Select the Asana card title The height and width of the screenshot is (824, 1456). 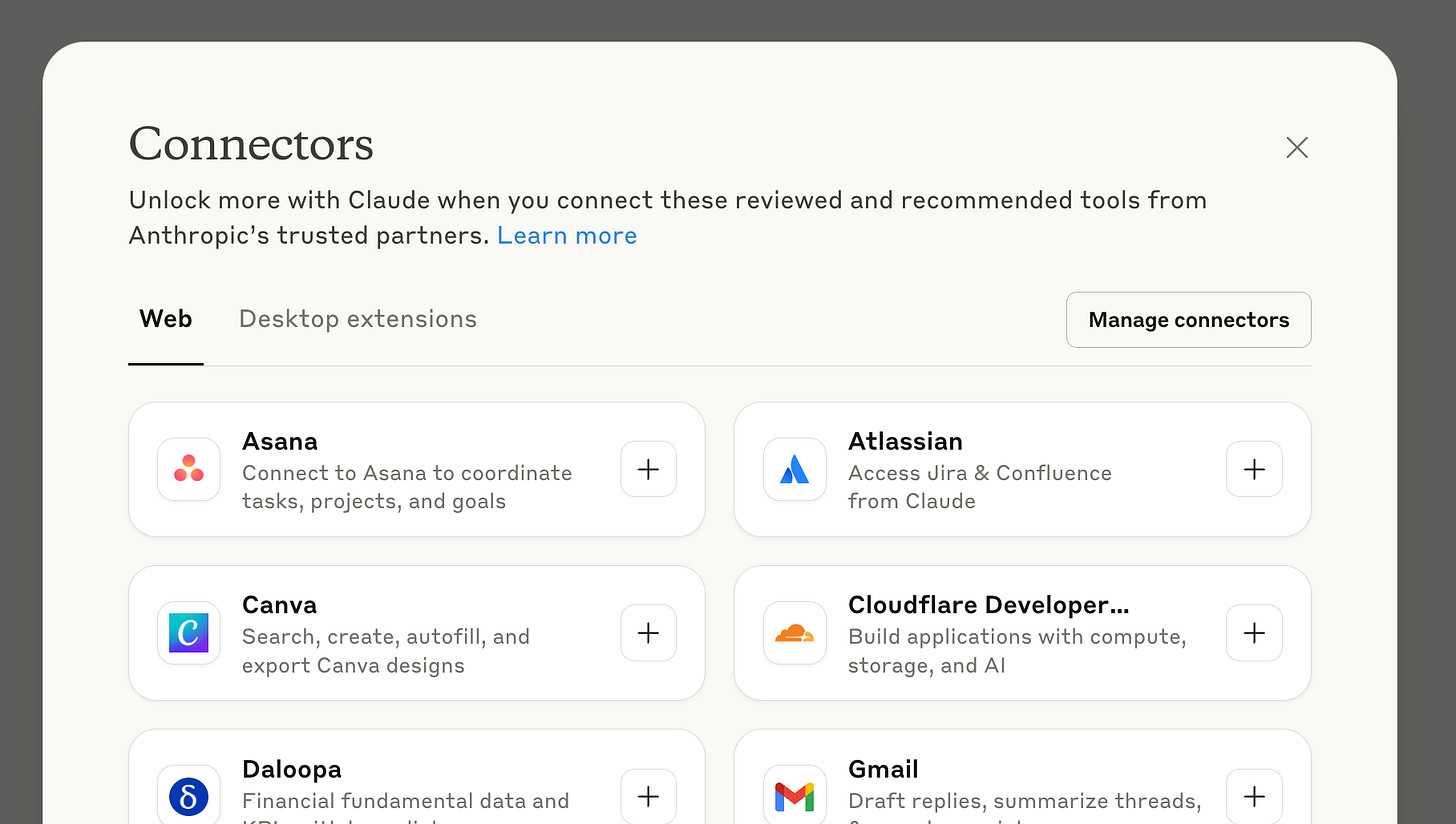(280, 441)
